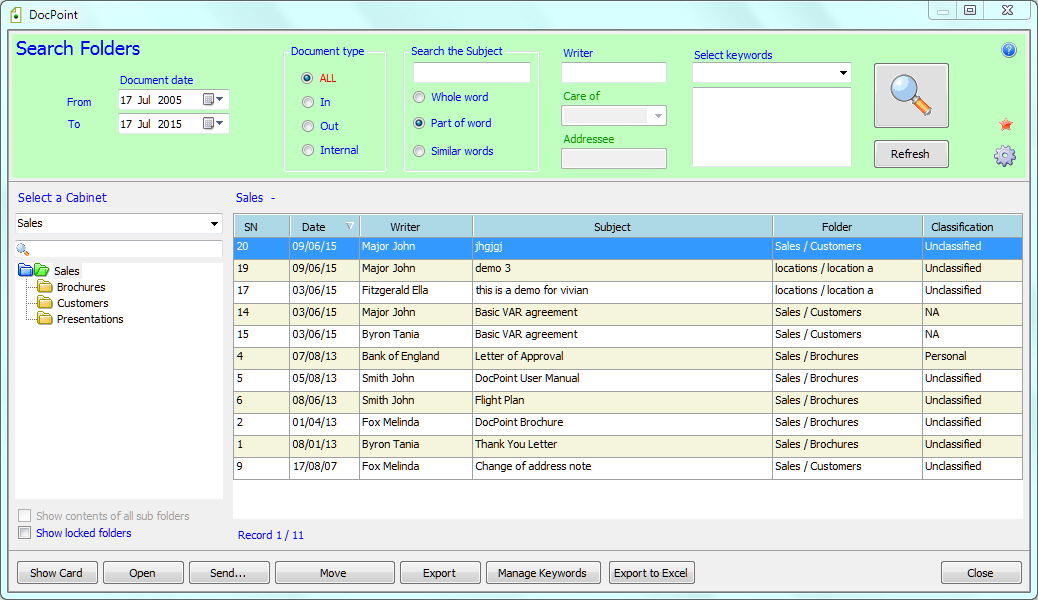The image size is (1038, 600).
Task: Check the Show locked folders checkbox
Action: tap(24, 533)
